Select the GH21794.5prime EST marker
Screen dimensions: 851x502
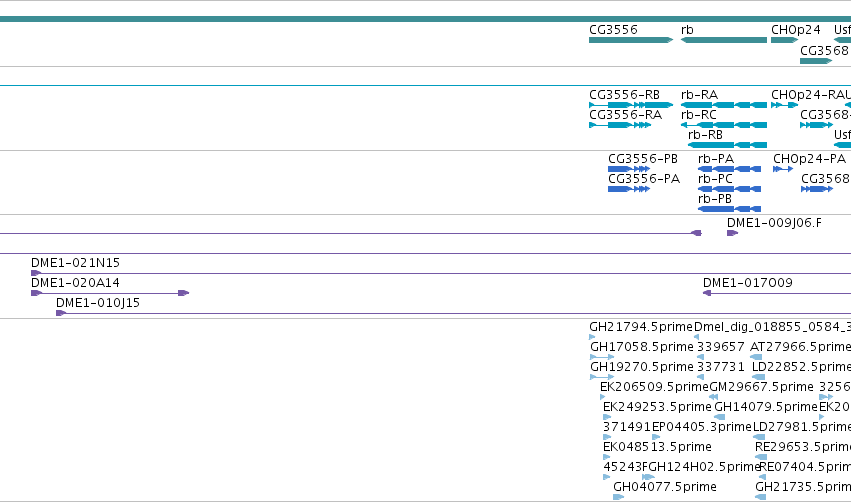pyautogui.click(x=592, y=337)
